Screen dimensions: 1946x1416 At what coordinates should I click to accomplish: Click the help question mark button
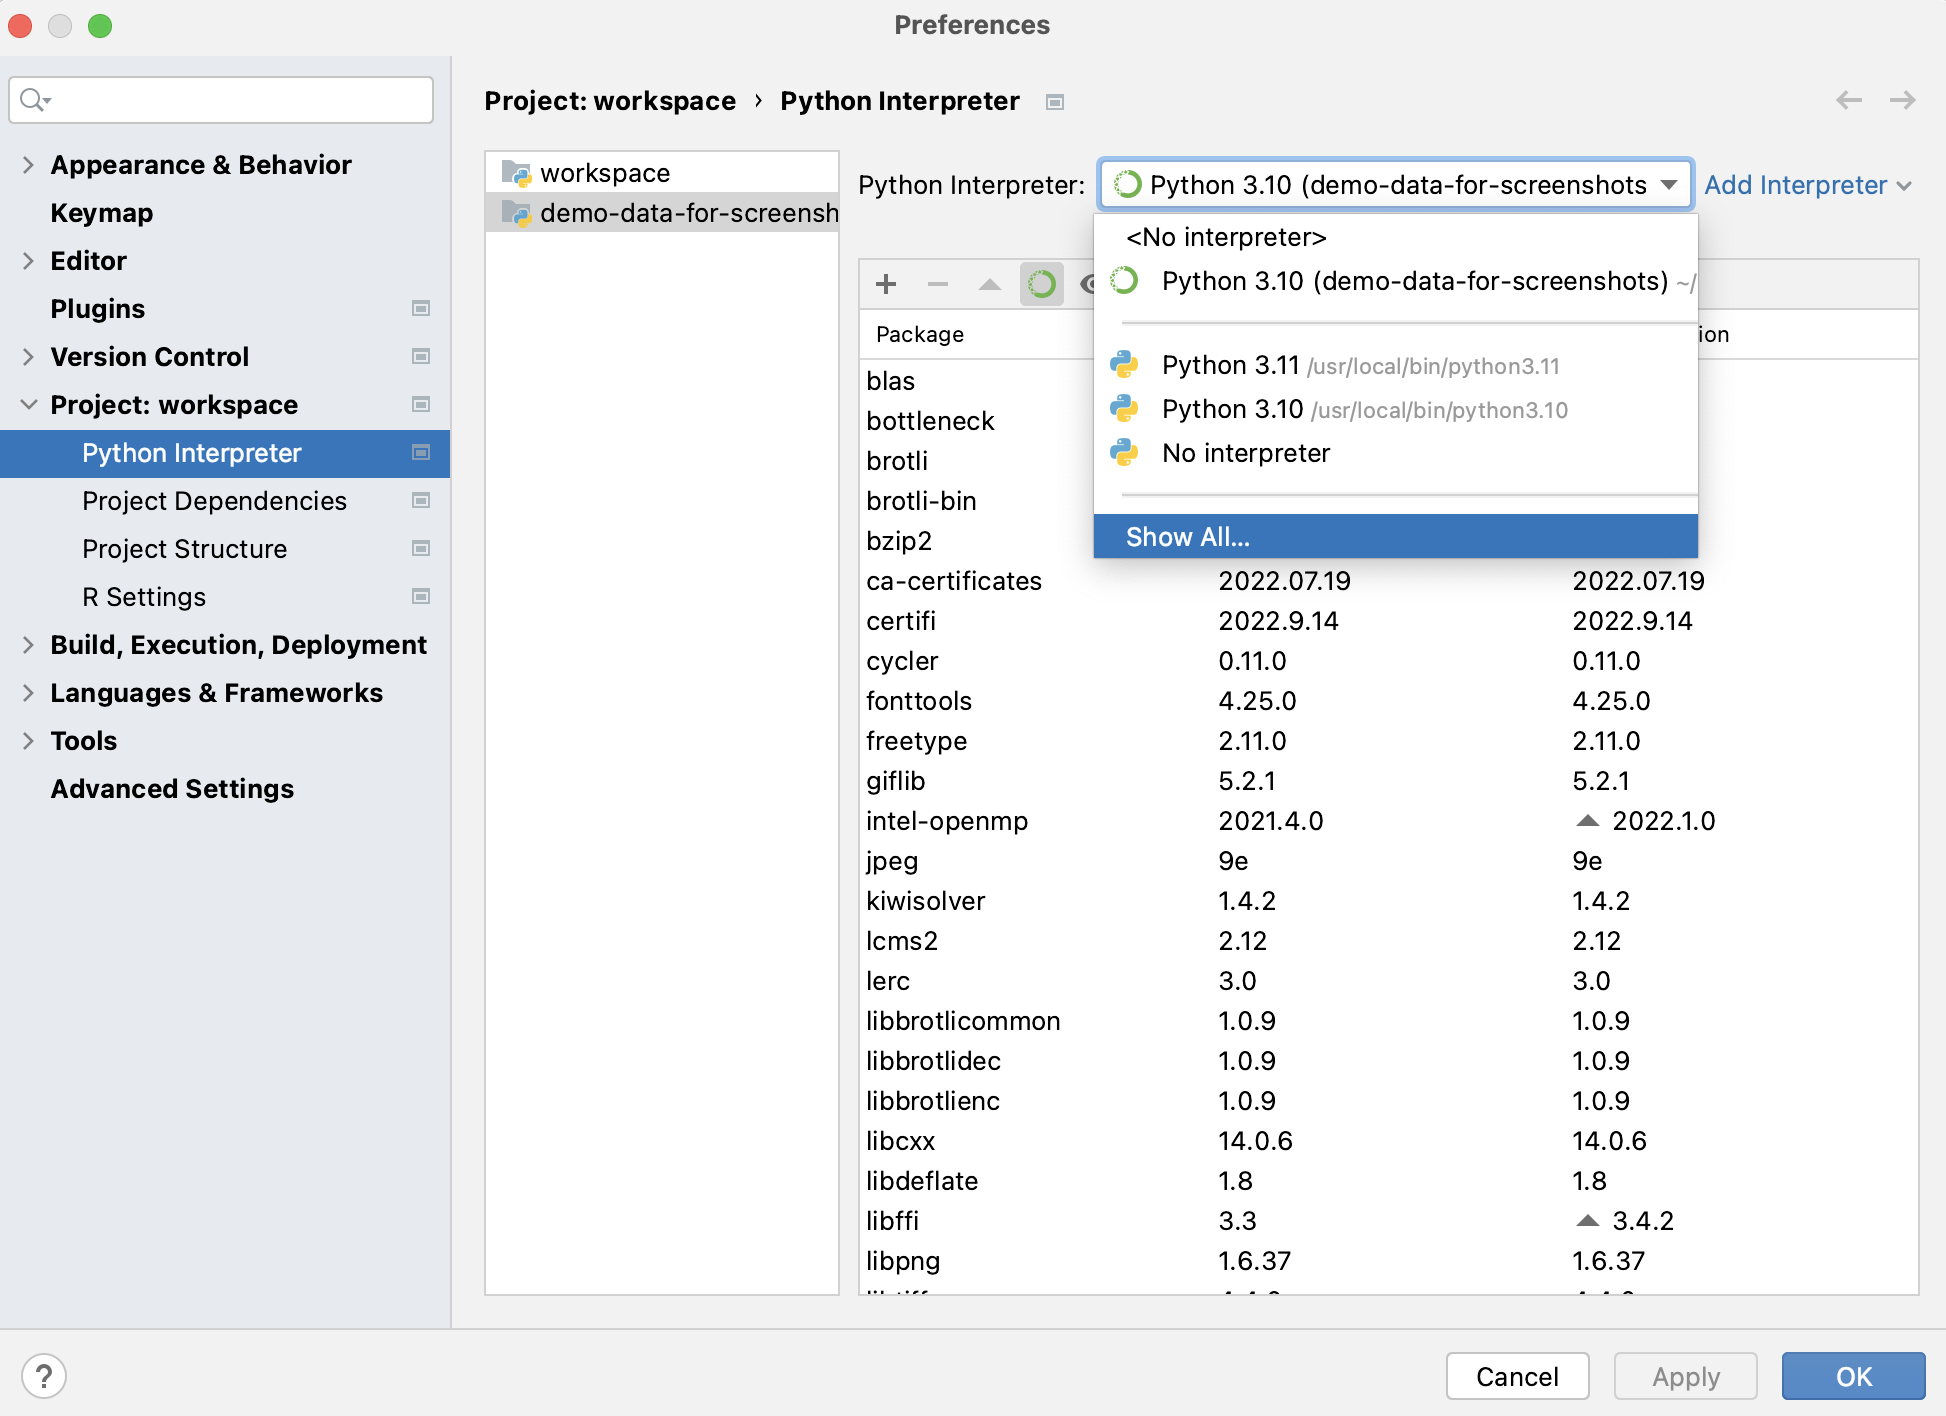(44, 1376)
